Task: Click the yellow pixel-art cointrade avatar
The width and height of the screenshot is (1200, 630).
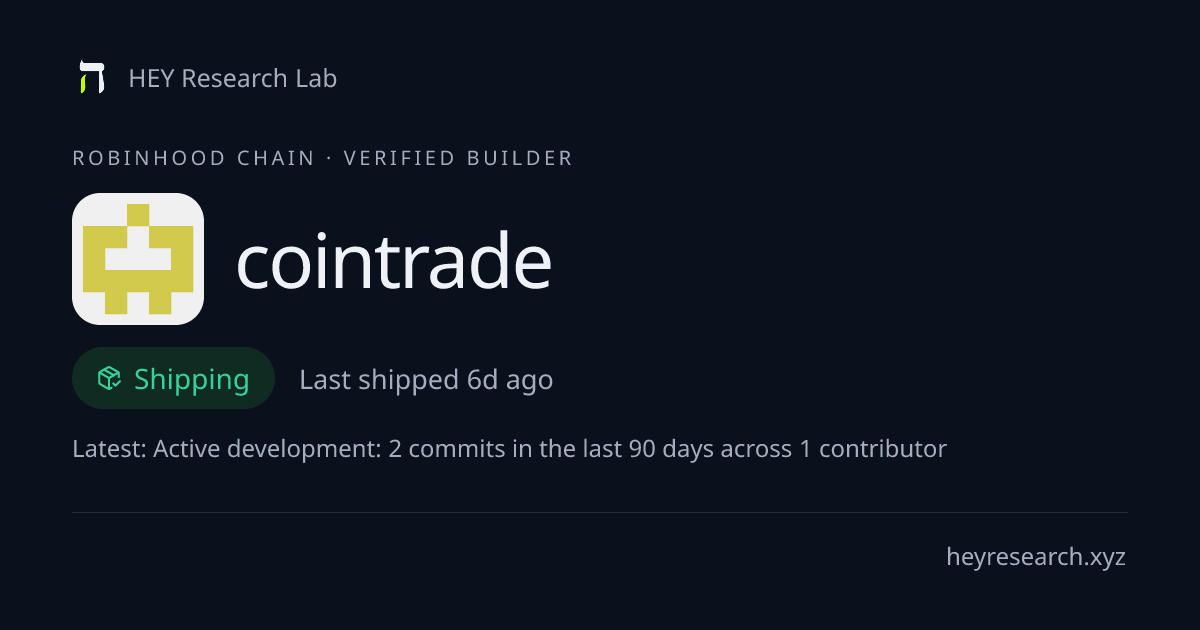Action: (x=138, y=259)
